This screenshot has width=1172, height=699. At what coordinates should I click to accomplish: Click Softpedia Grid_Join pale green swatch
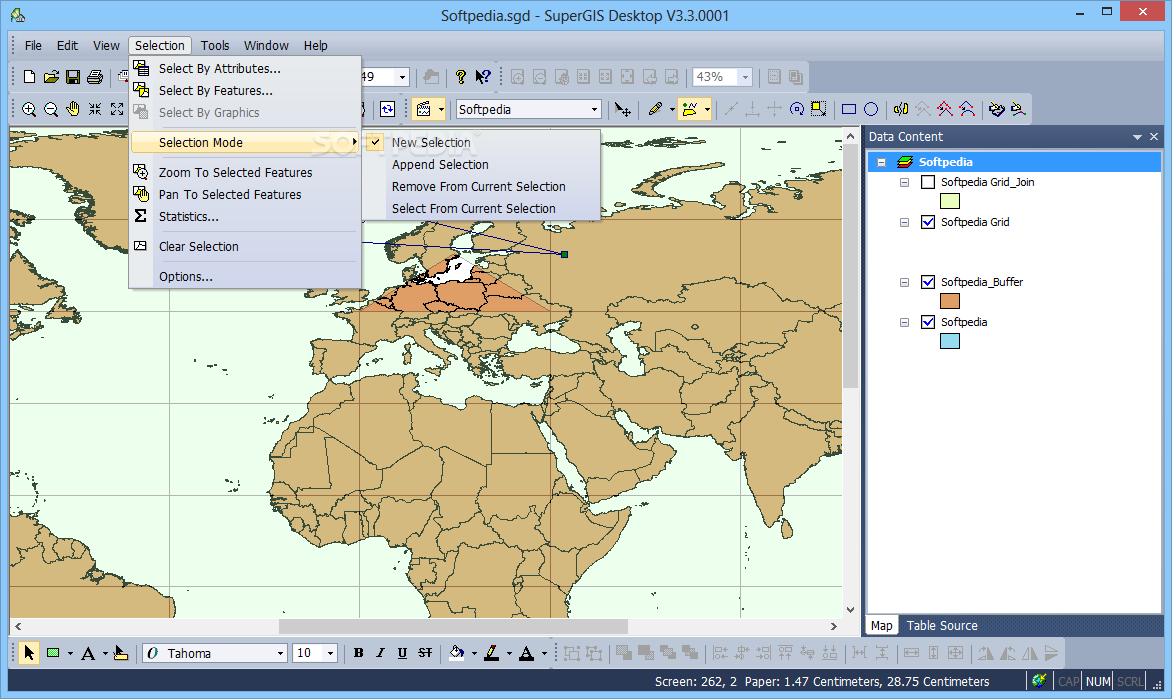pos(949,201)
